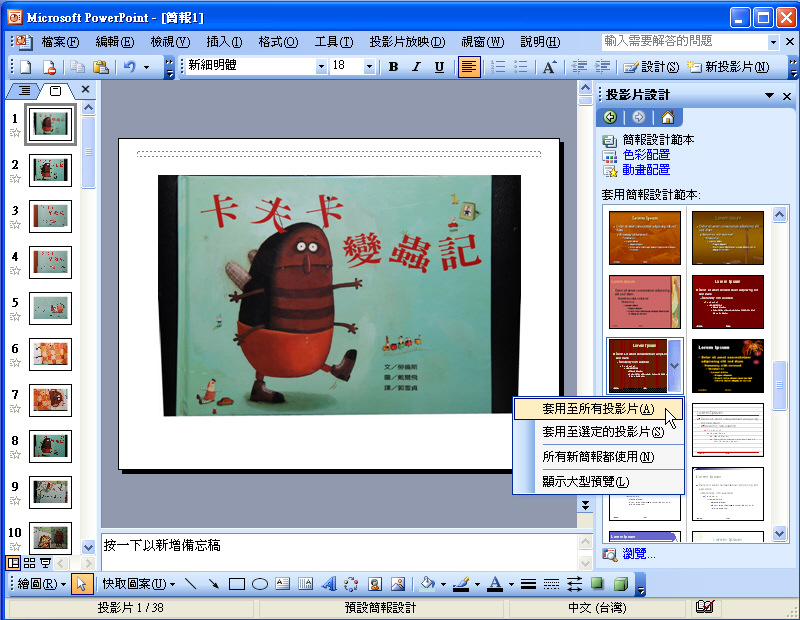Open the Animation Schemes link

(646, 170)
